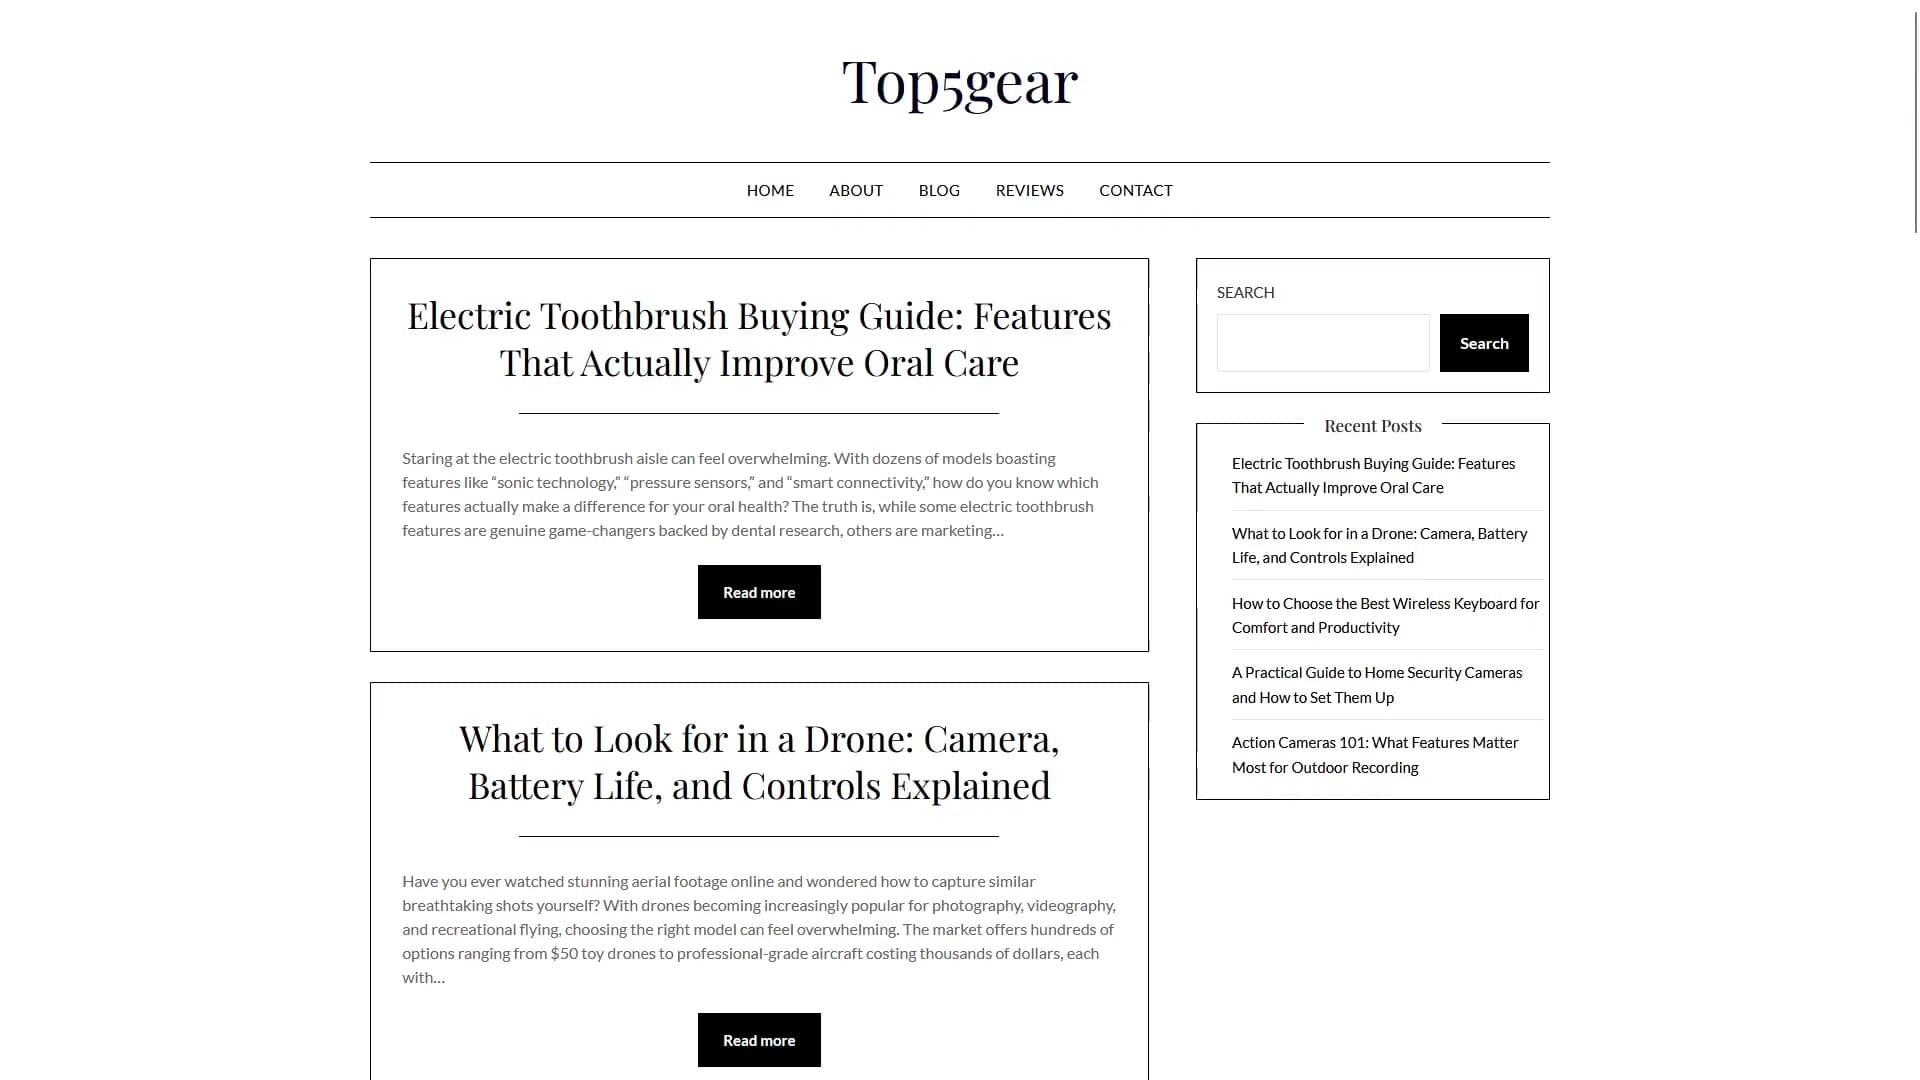Read more of the Drone article

click(759, 1040)
